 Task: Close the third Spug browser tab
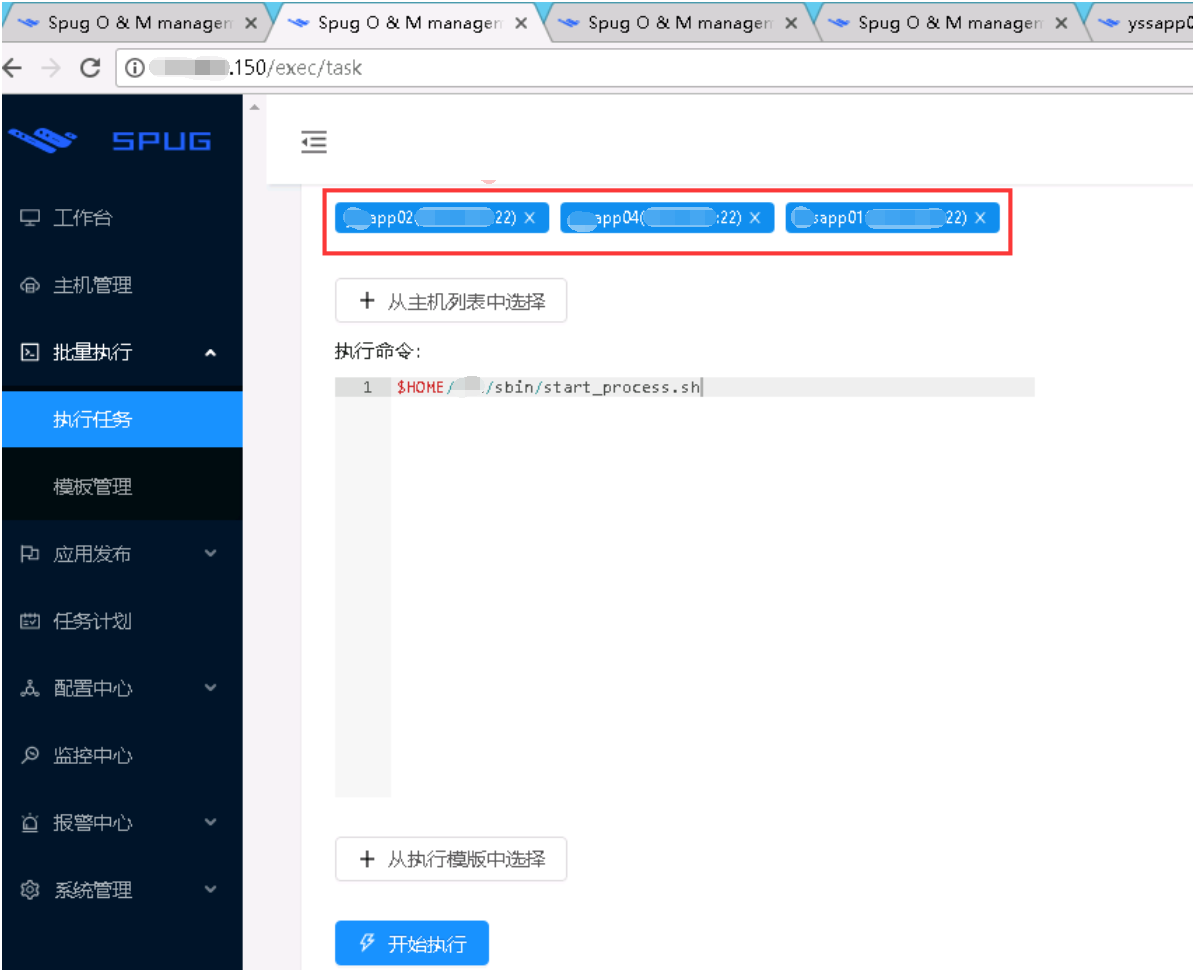791,24
